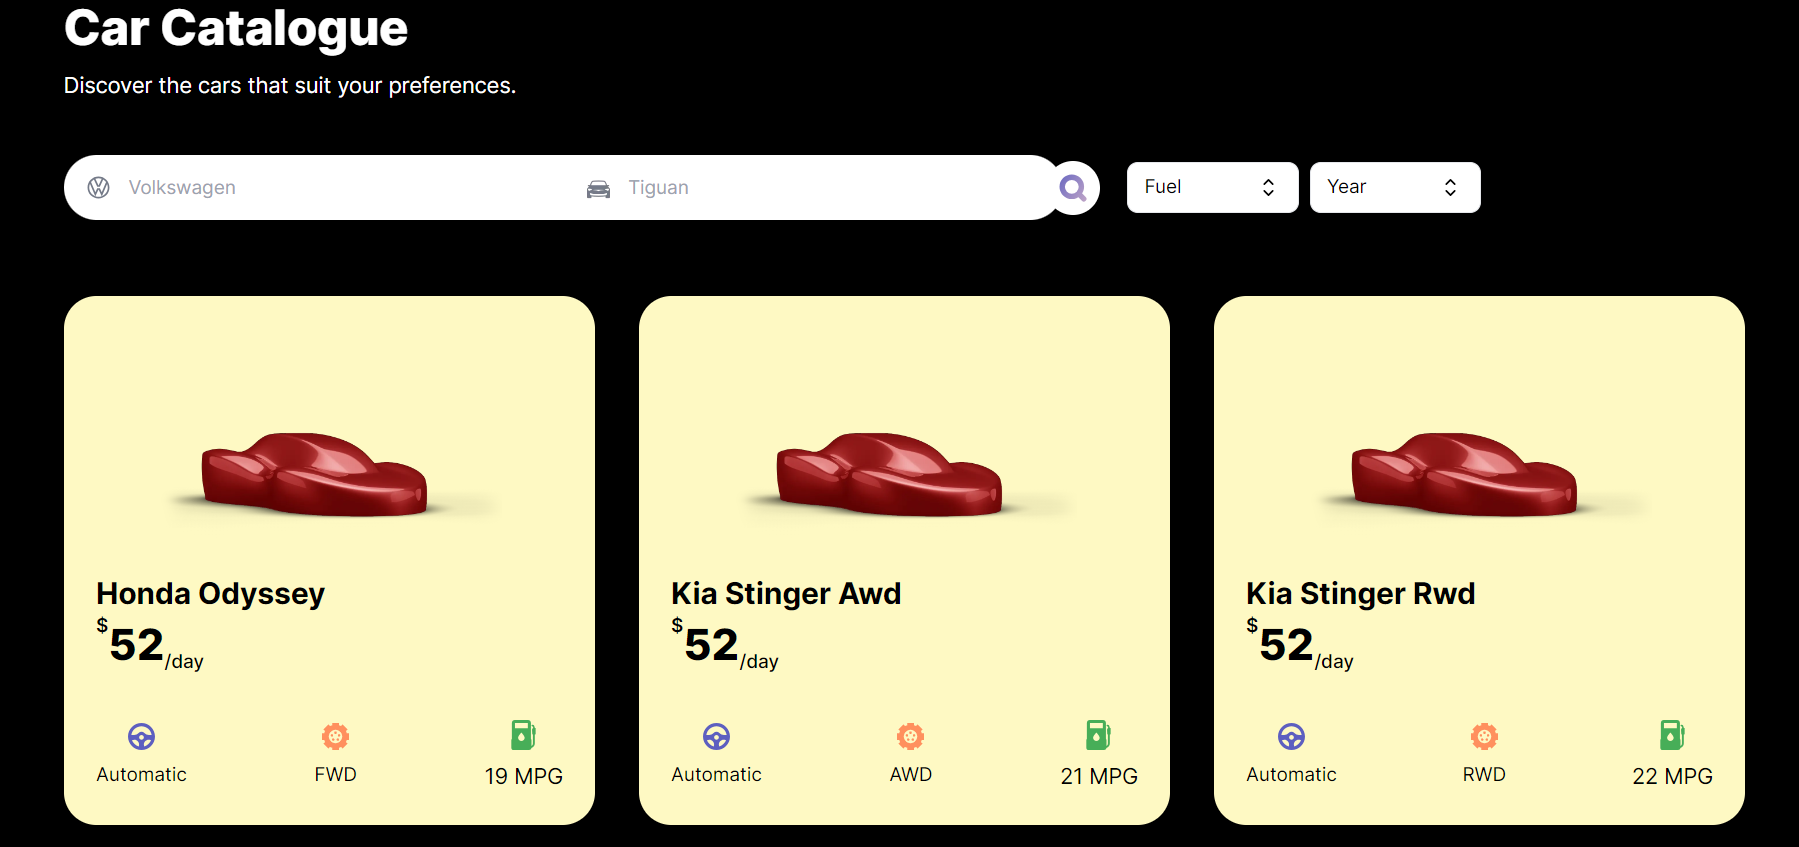Click the FWD drive icon on Honda Odyssey

pos(335,737)
